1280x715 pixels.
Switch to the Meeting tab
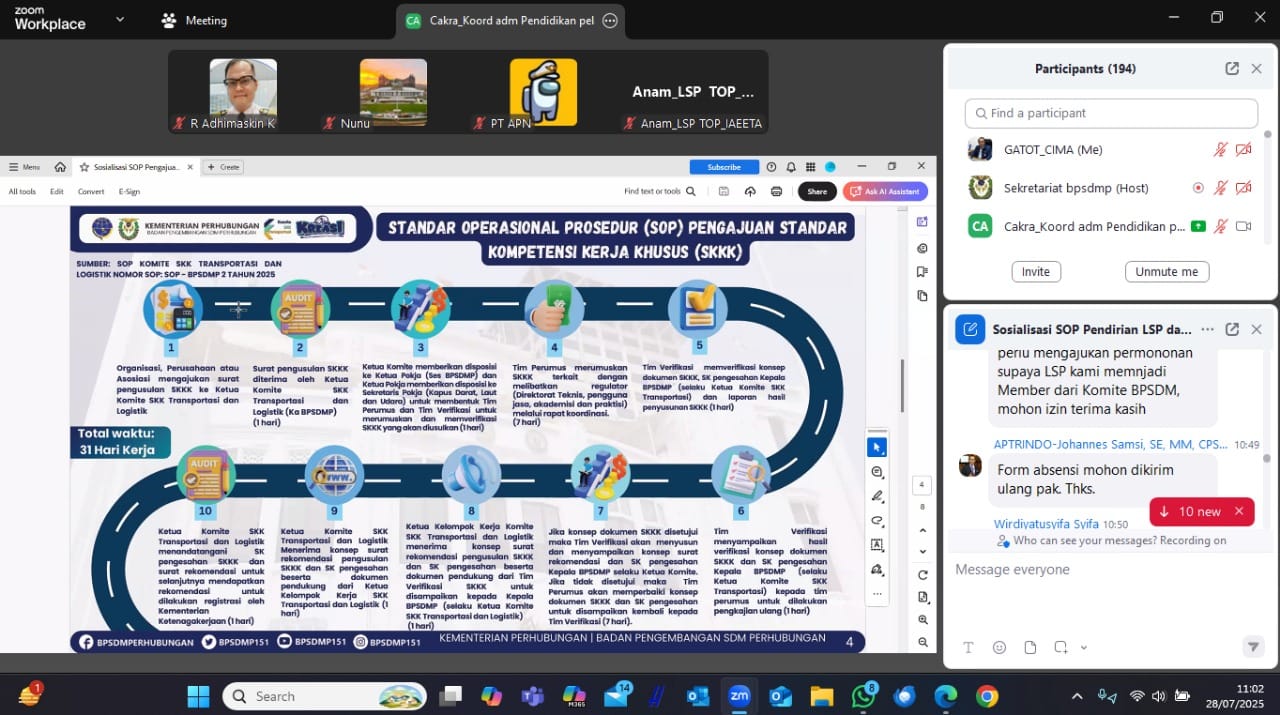coord(195,20)
